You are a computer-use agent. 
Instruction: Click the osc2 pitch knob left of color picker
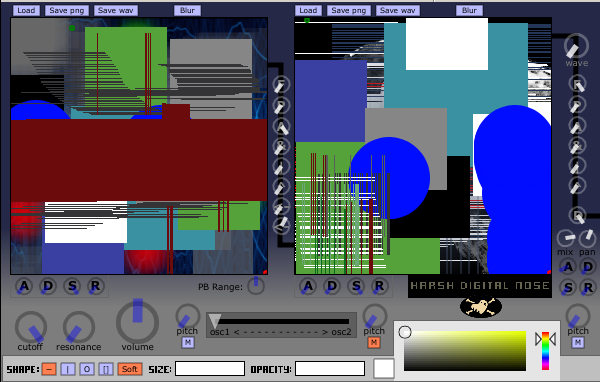tap(375, 316)
